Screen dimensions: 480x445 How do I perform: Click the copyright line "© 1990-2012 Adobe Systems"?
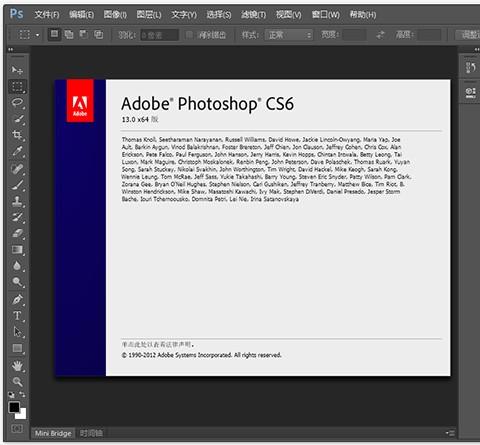tap(201, 355)
